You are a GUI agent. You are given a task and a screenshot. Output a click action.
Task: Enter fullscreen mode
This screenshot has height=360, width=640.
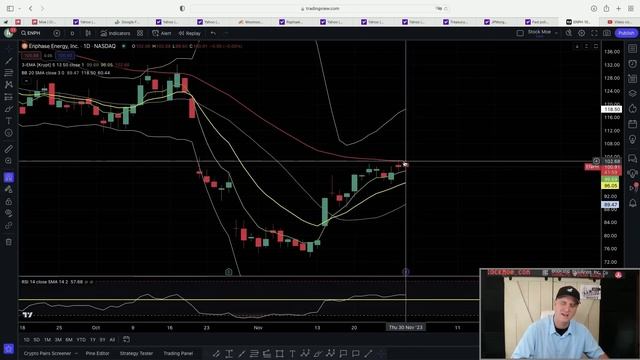[x=594, y=33]
